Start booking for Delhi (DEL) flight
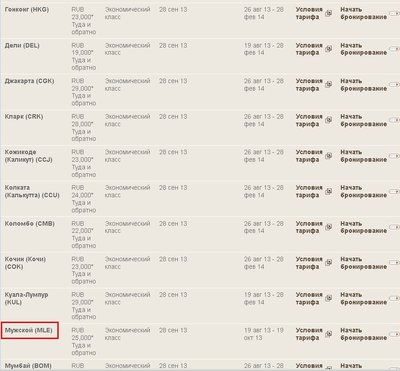This screenshot has width=400, height=371. (x=363, y=49)
